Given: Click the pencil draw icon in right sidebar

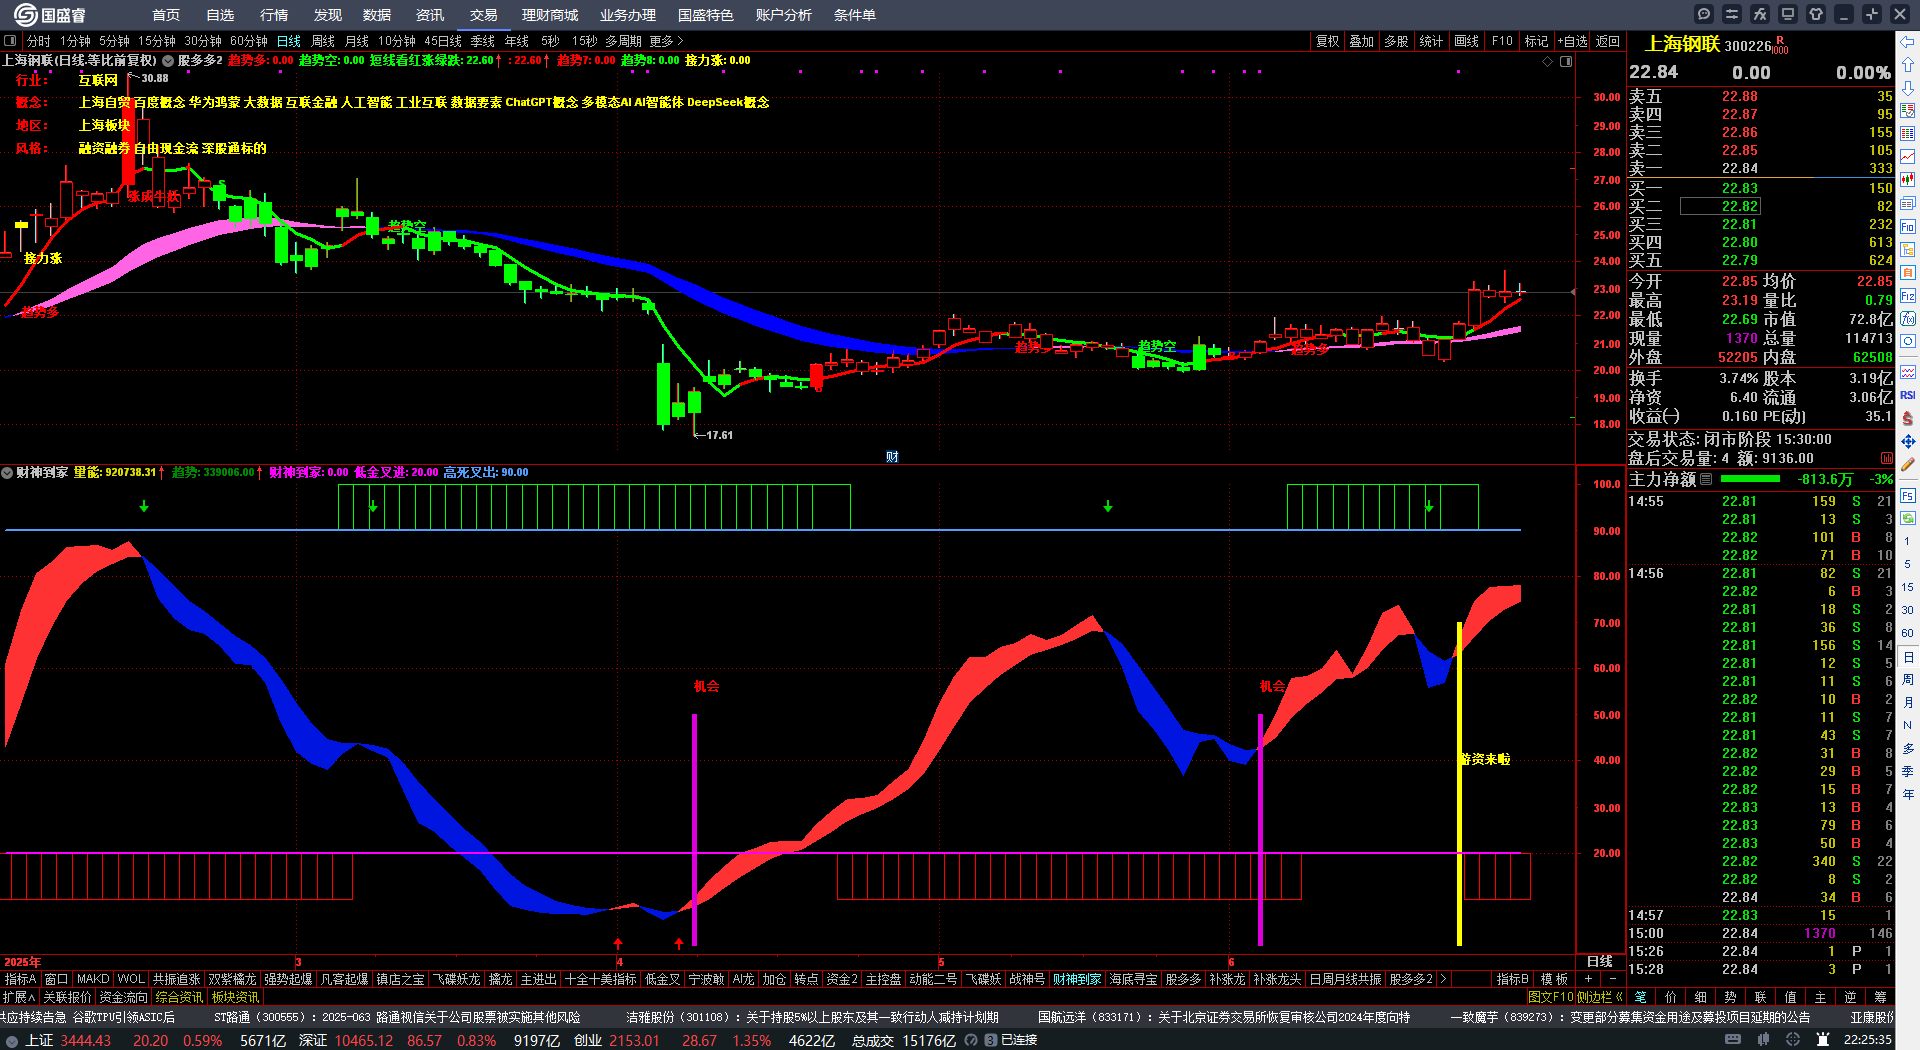Looking at the screenshot, I should [1908, 465].
